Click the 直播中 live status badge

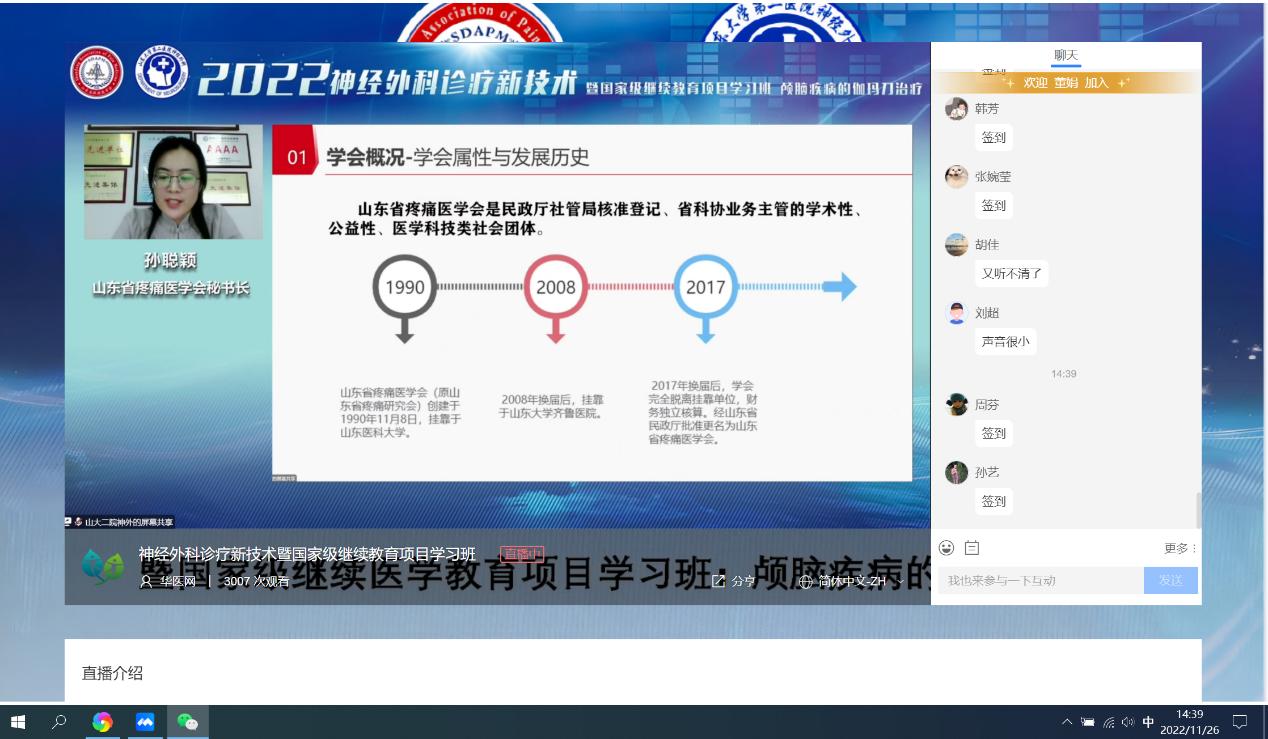tap(522, 554)
